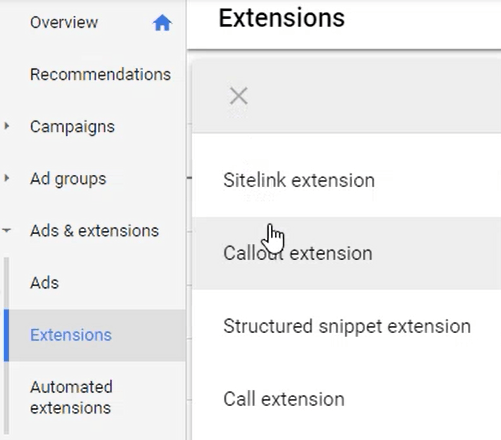Collapse the Ads & extensions arrow

(x=6, y=230)
